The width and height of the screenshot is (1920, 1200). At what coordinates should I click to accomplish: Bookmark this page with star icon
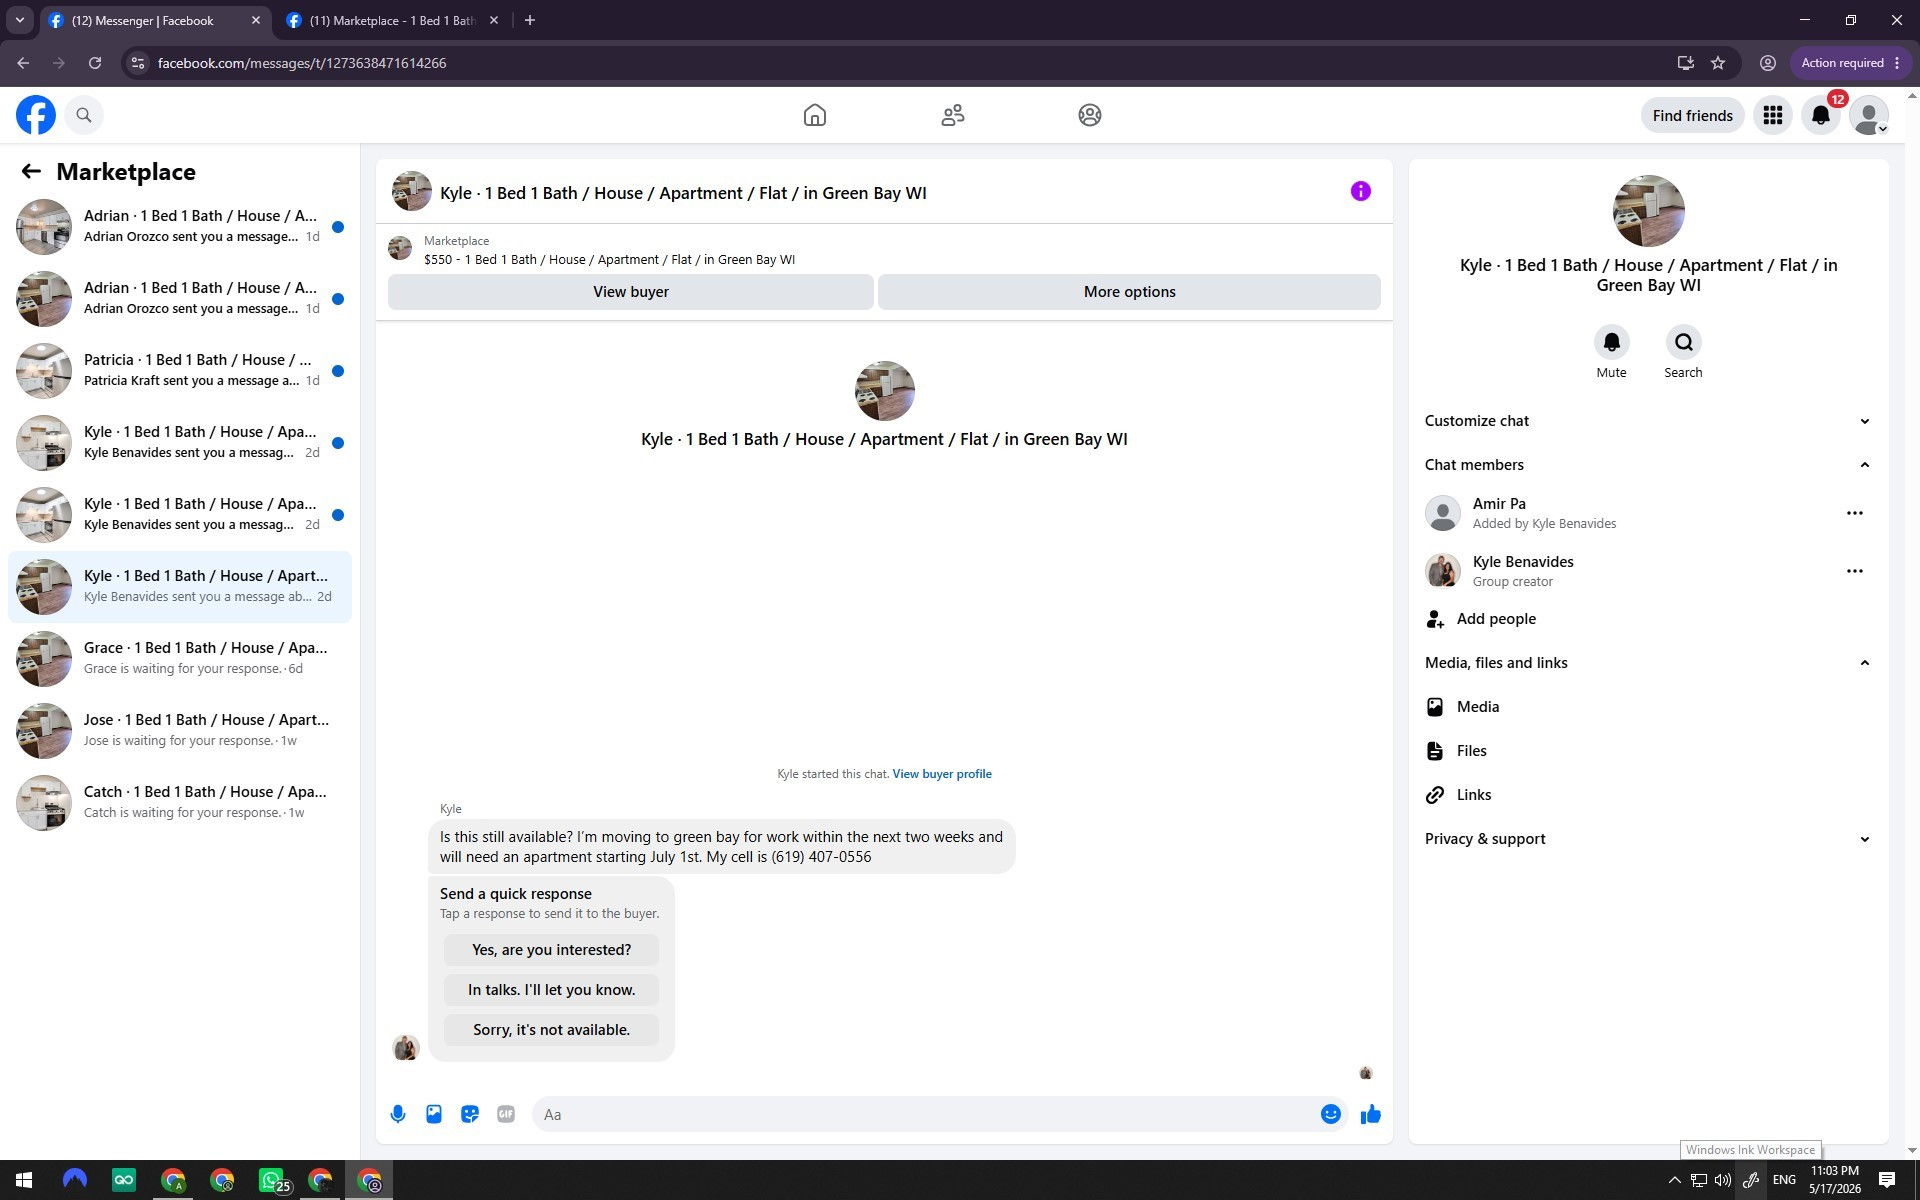(1718, 63)
